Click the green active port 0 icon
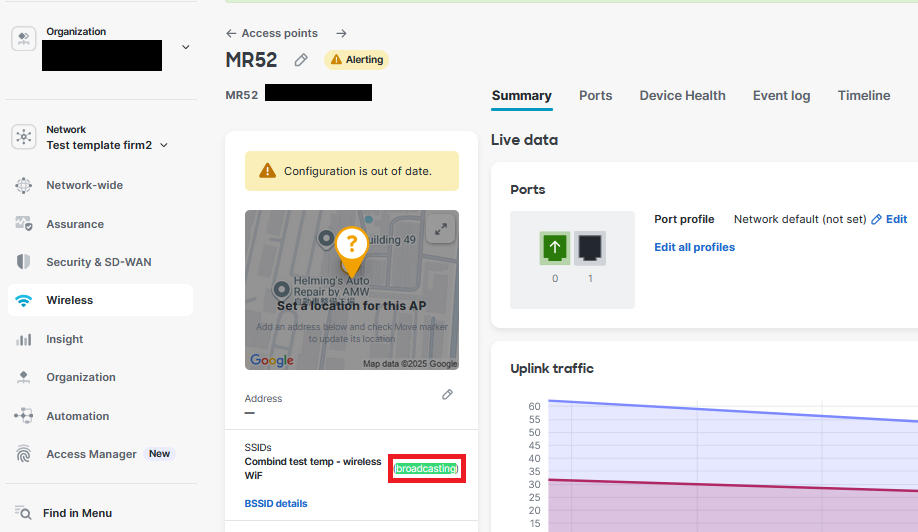The height and width of the screenshot is (532, 918). 555,248
